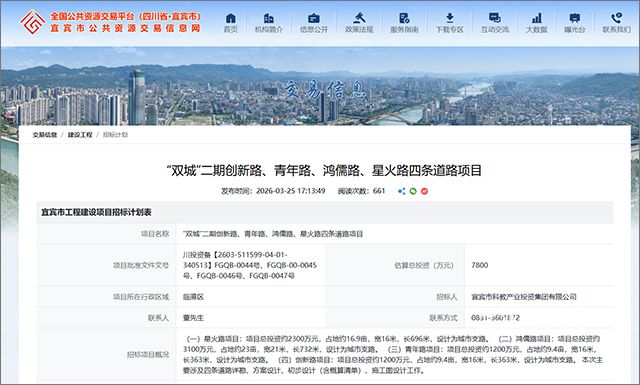Click site title 宜宾市公共资源交易信息网

click(x=126, y=28)
